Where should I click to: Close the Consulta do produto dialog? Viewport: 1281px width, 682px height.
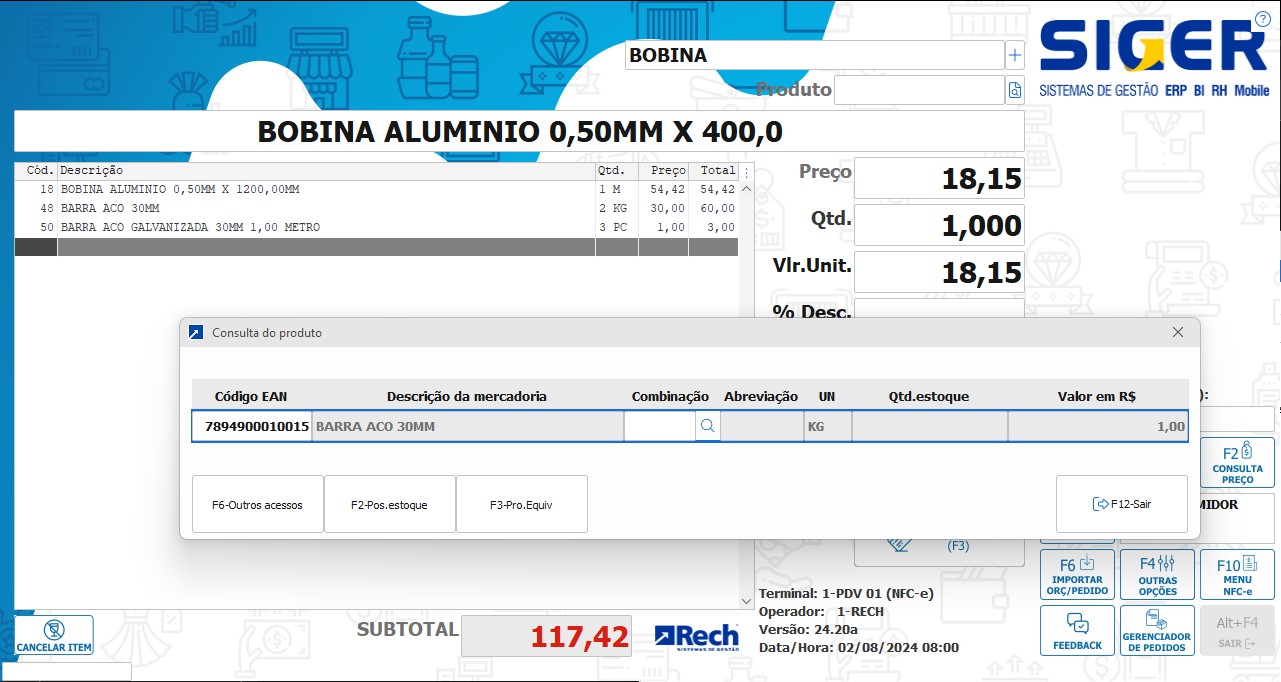pos(1178,332)
